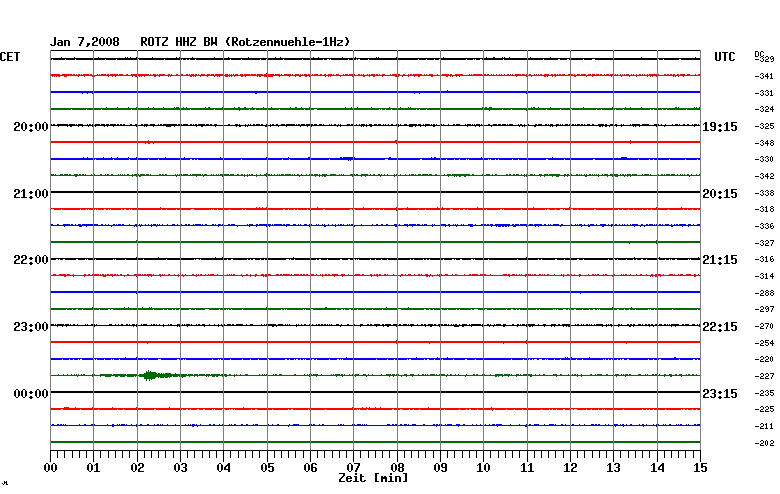This screenshot has width=780, height=494.
Task: Click the DC offset value -327
Action: pyautogui.click(x=765, y=243)
